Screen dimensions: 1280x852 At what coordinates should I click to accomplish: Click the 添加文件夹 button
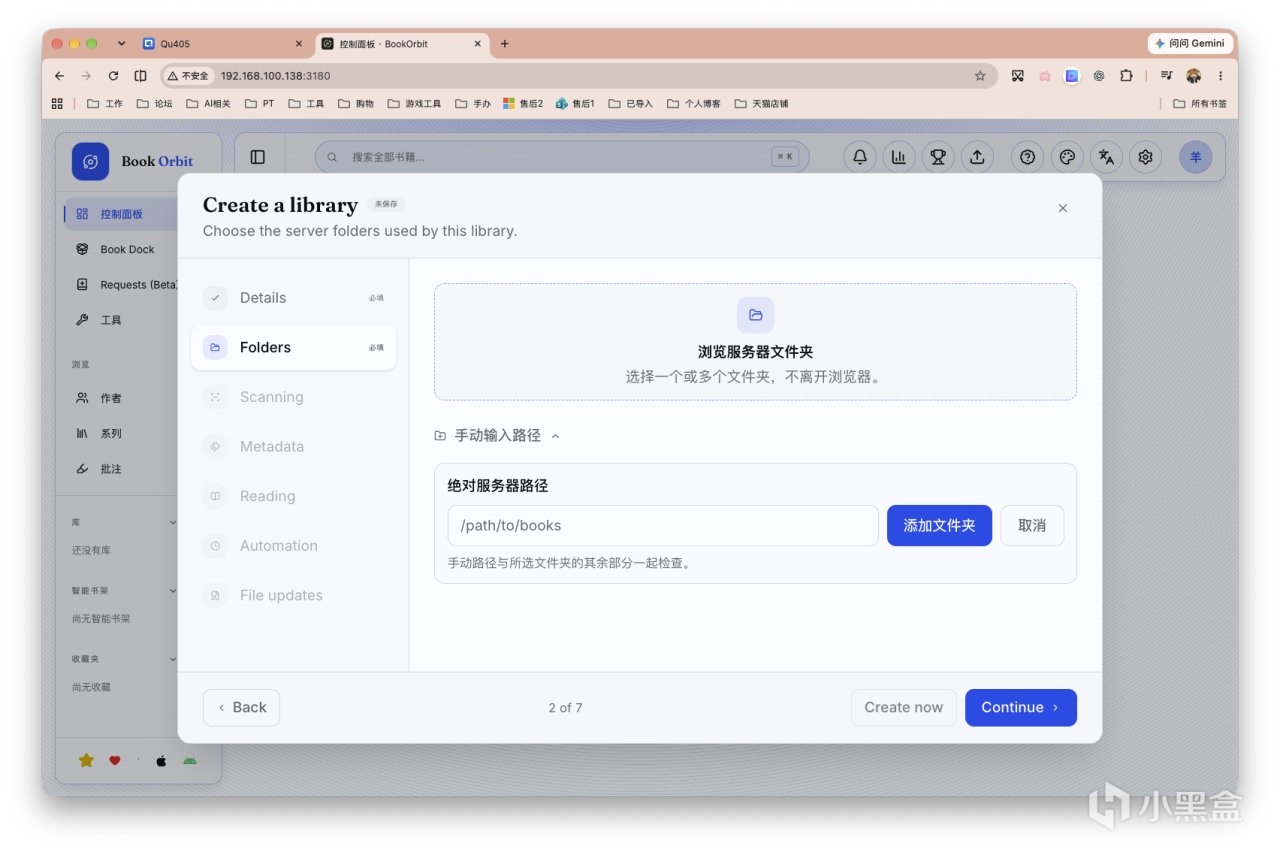(939, 525)
